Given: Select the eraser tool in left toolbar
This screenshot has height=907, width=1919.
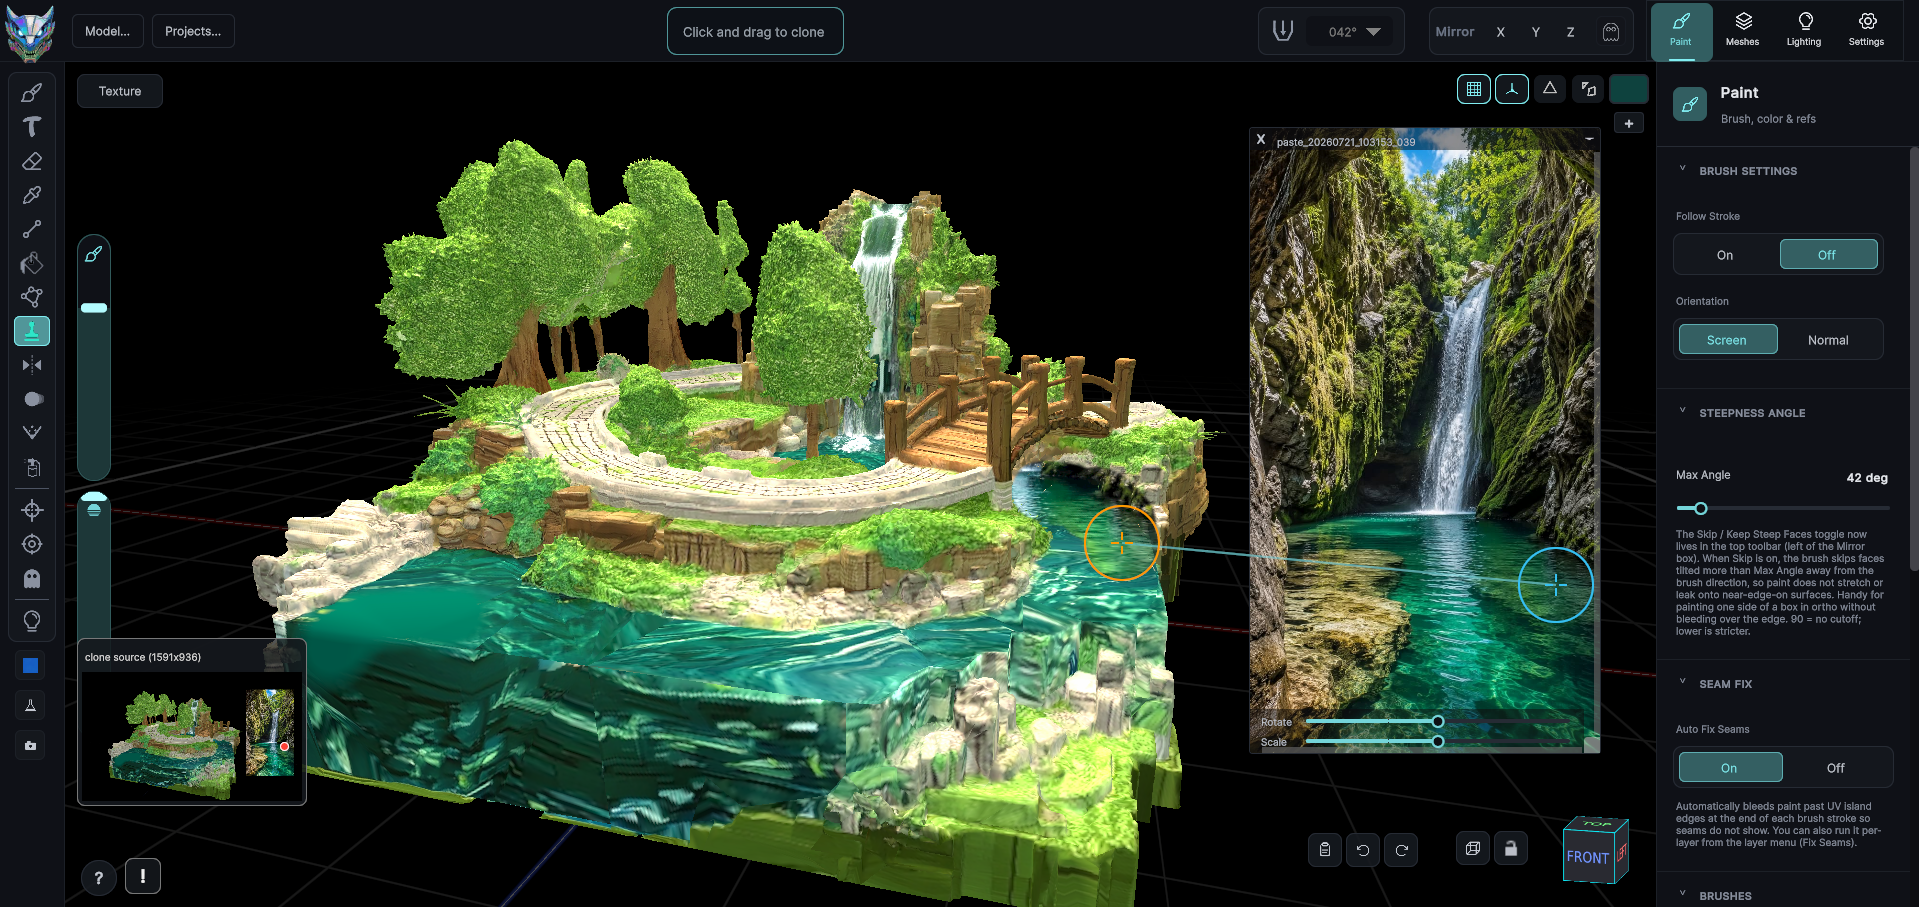Looking at the screenshot, I should click(x=32, y=161).
